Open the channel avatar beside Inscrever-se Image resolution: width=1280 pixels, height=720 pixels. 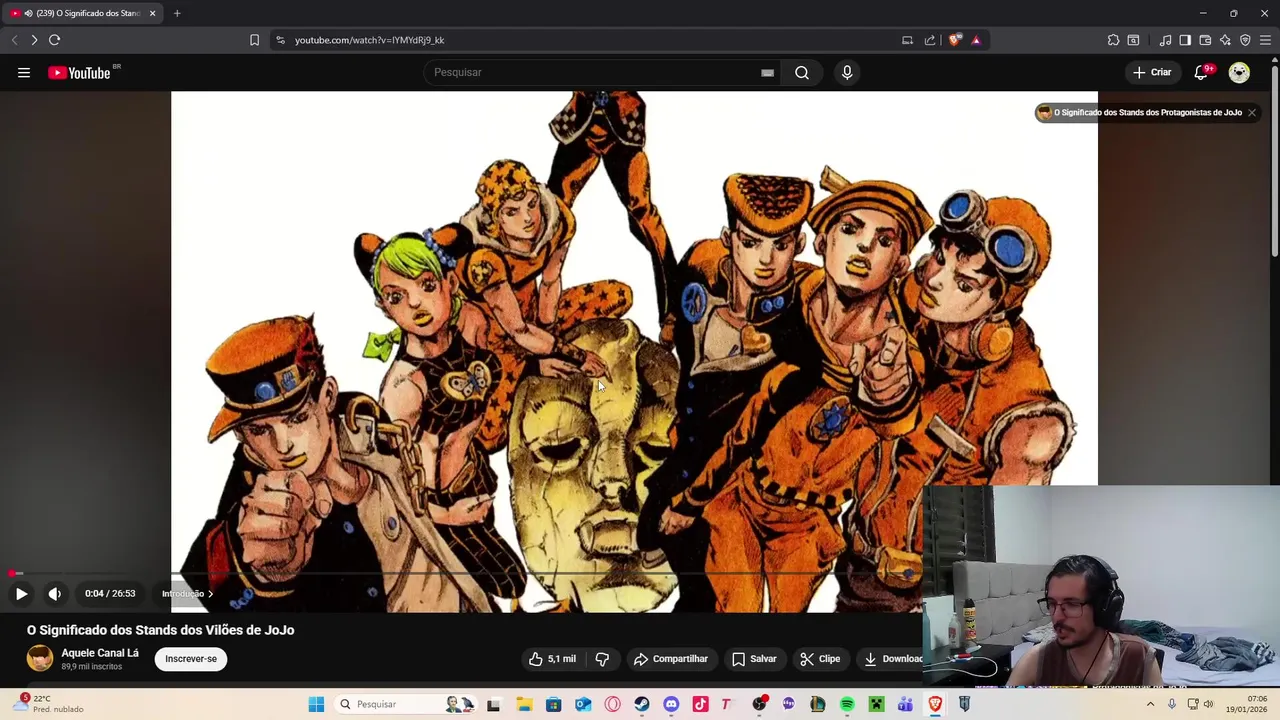click(40, 658)
